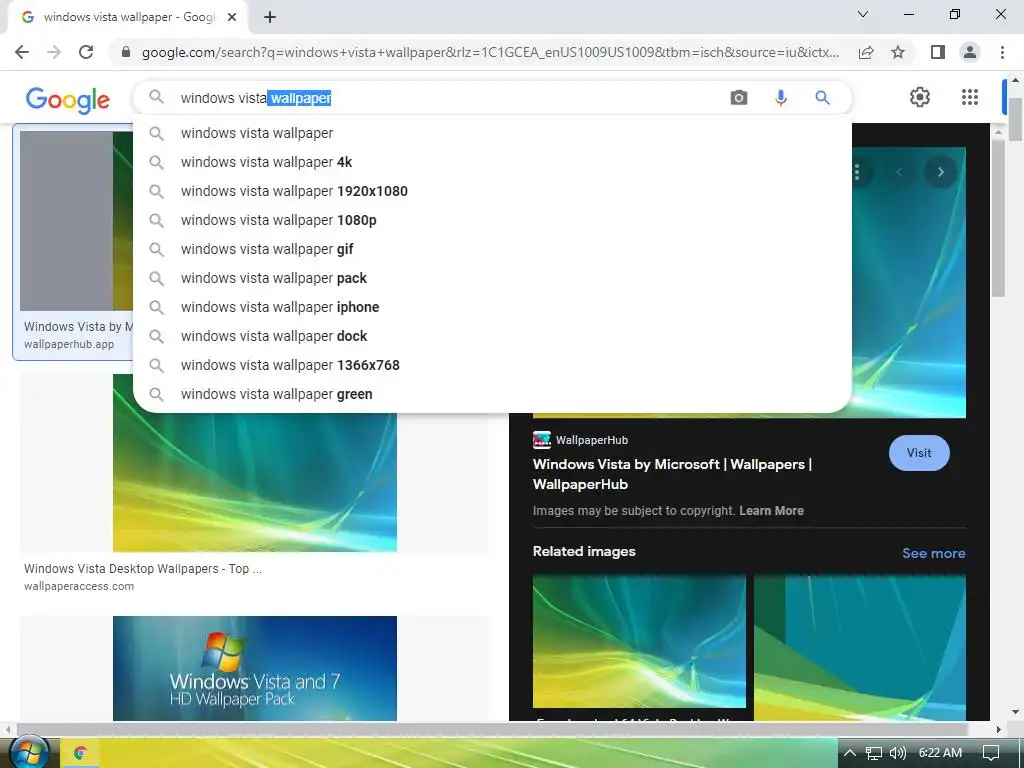The height and width of the screenshot is (768, 1024).
Task: Choose suggestion 'windows vista wallpaper 1080p'
Action: coord(492,220)
